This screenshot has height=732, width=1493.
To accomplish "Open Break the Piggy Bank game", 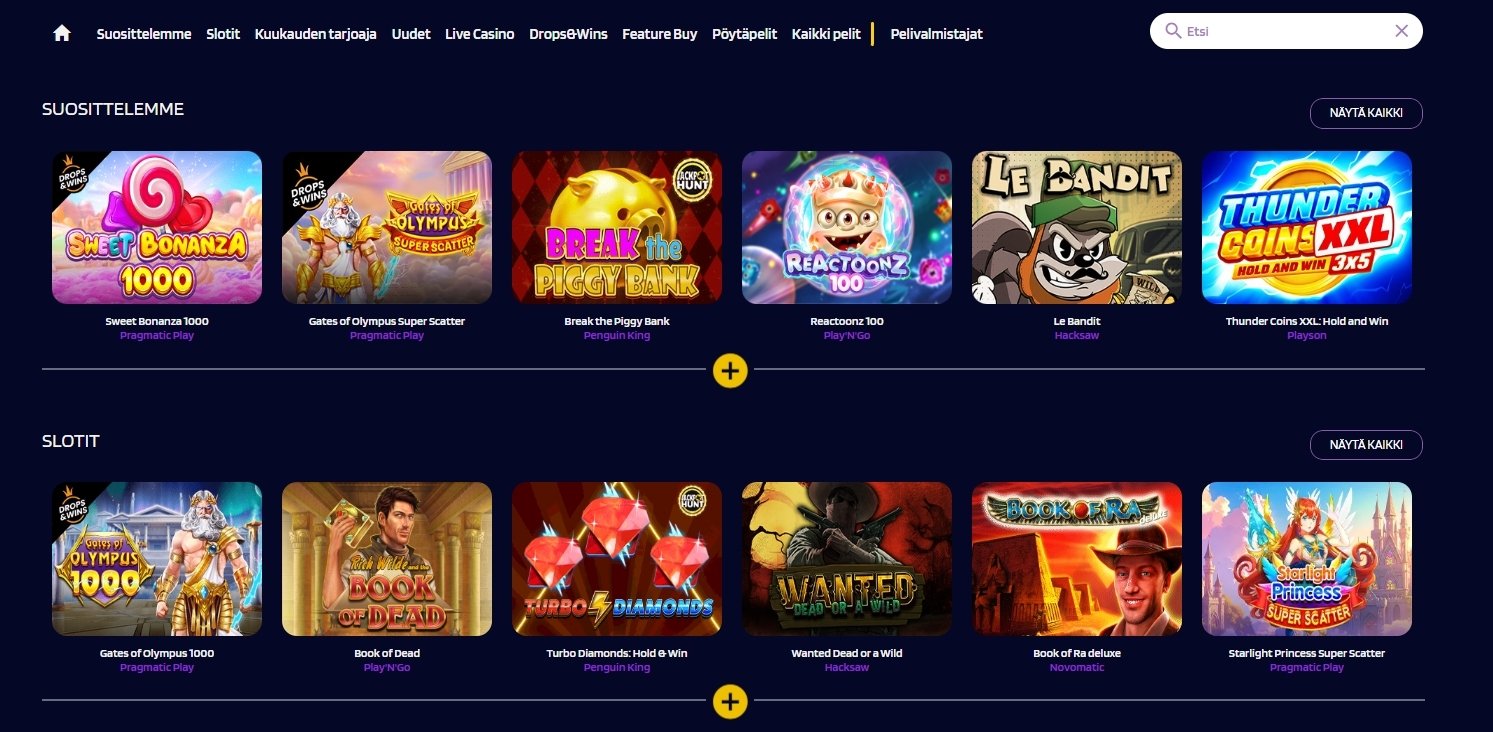I will coord(617,227).
